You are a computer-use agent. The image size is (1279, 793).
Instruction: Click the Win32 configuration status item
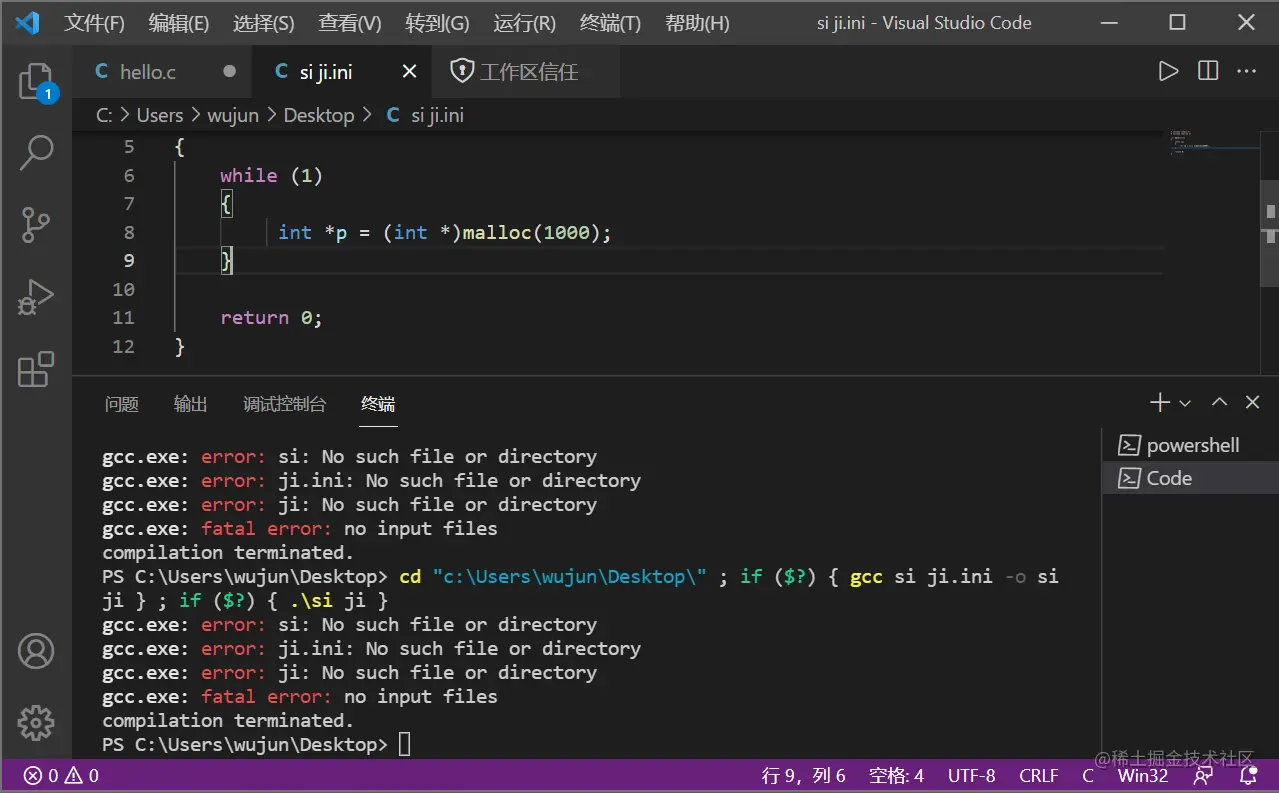coord(1142,776)
